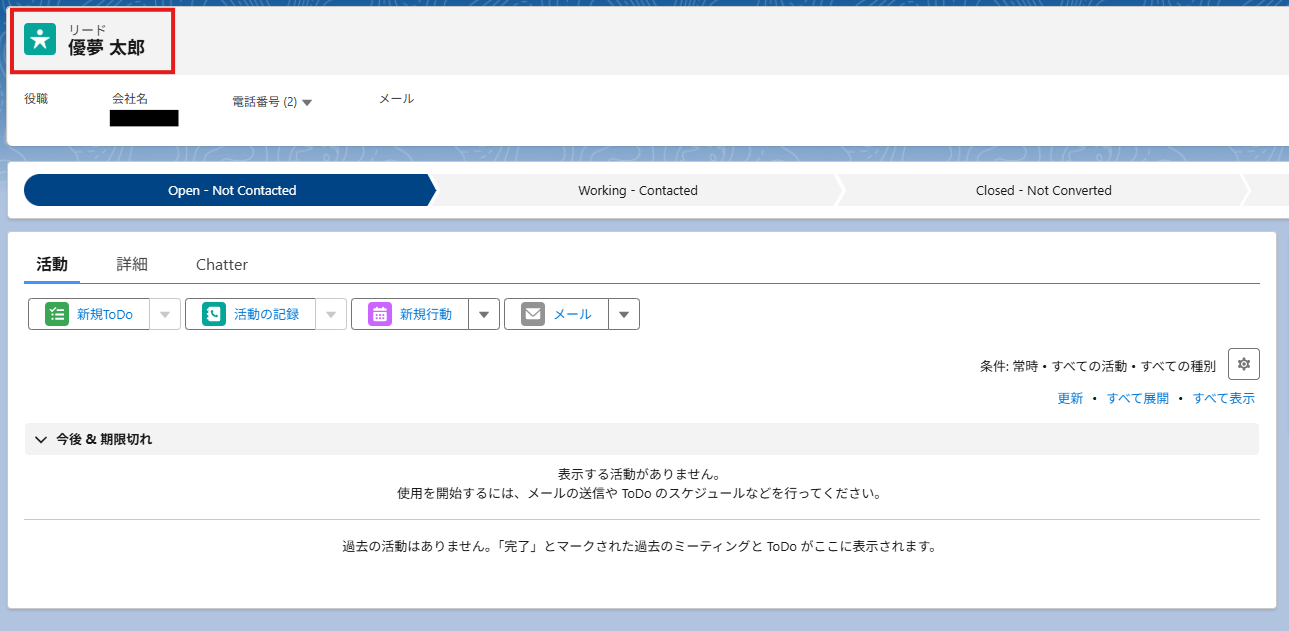Click the メール envelope icon
This screenshot has width=1289, height=631.
coord(533,313)
